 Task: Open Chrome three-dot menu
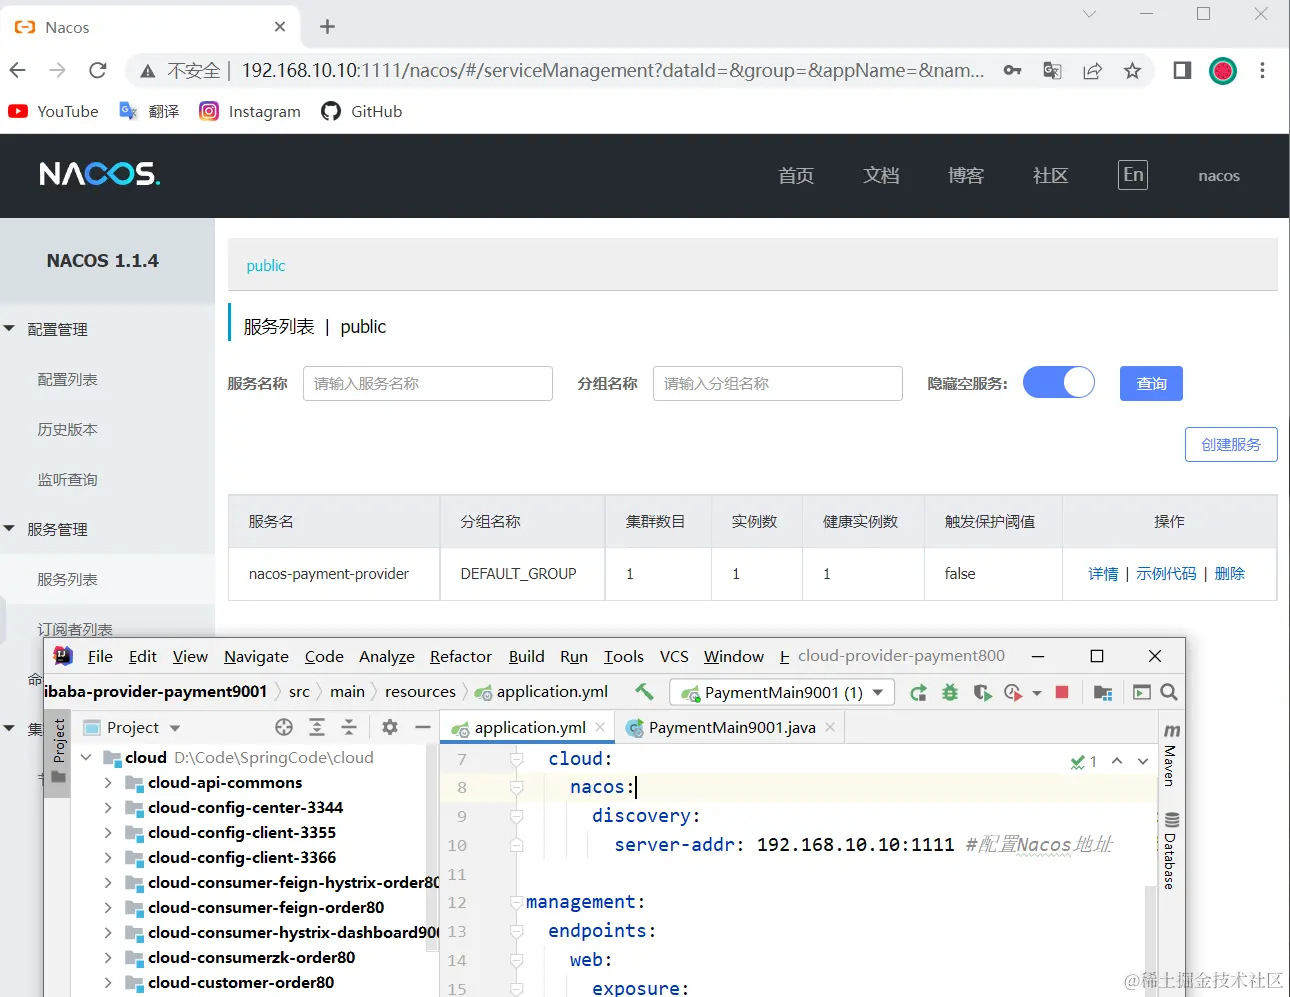point(1262,70)
